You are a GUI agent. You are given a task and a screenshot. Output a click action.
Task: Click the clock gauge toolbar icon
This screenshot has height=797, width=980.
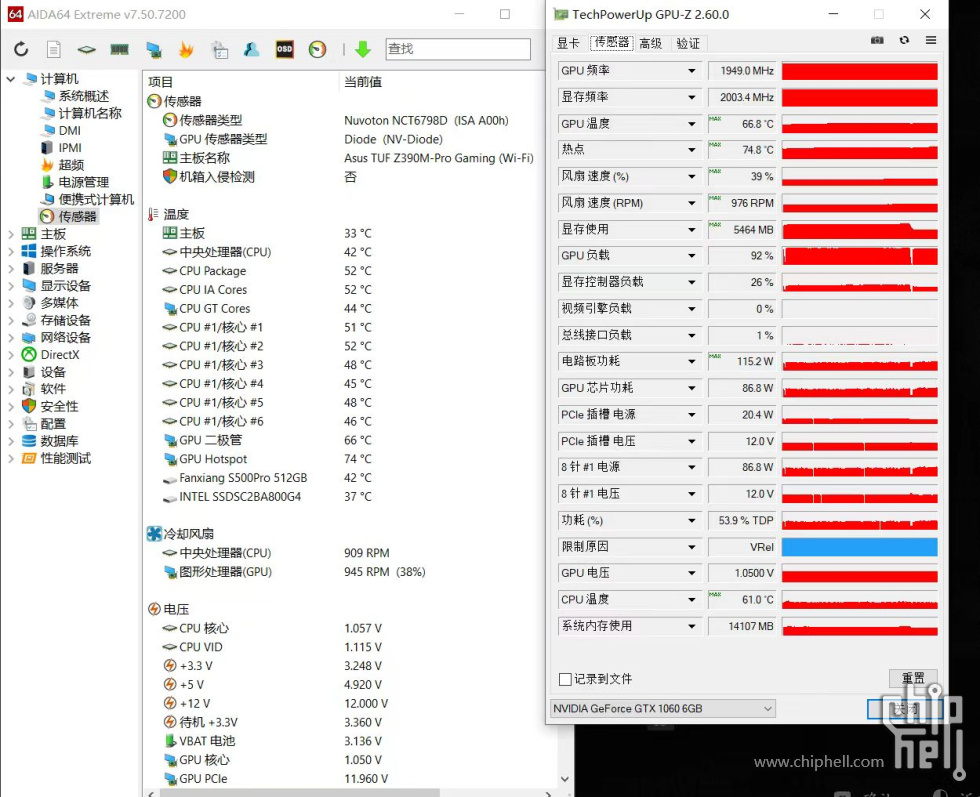click(318, 49)
